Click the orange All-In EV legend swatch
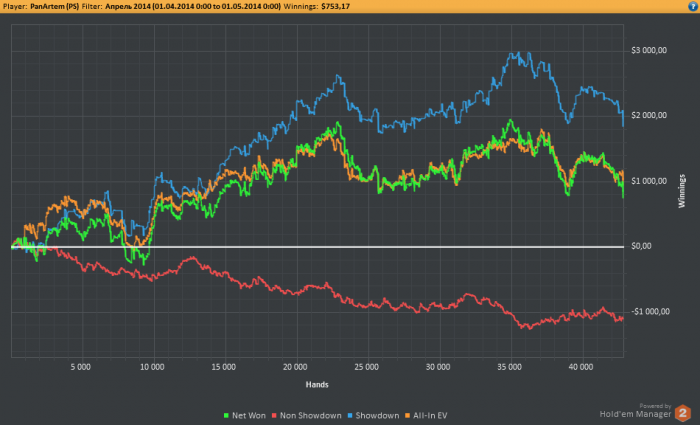 click(x=407, y=416)
